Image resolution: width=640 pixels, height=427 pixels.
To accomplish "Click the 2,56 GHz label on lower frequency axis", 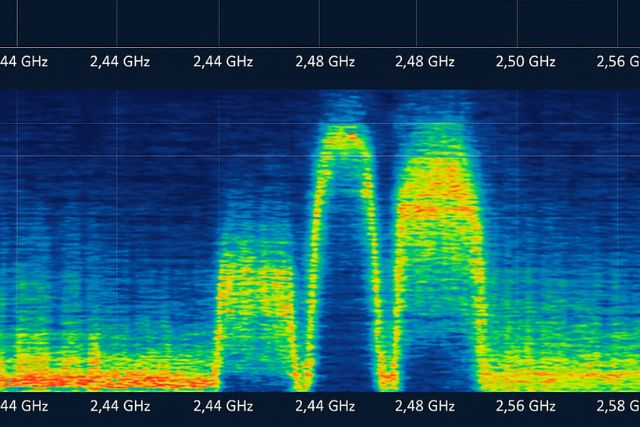I will (525, 406).
